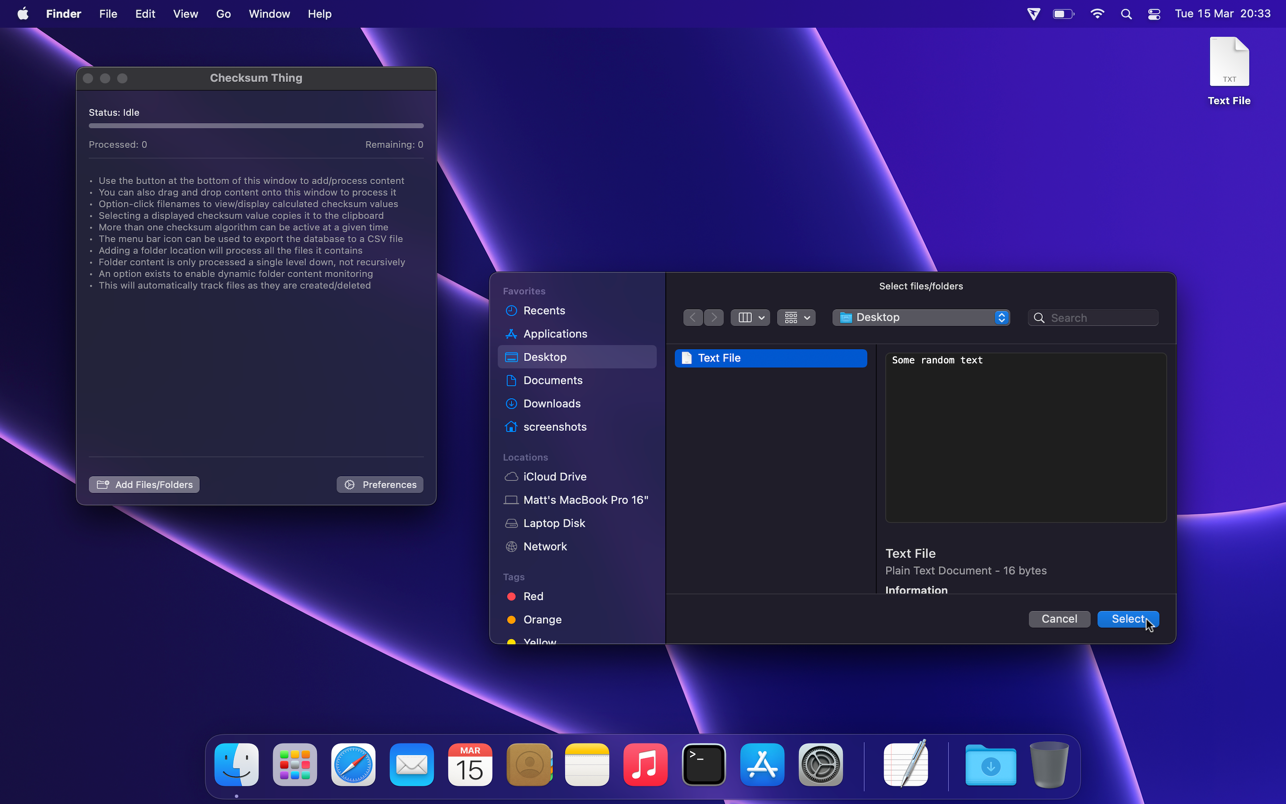Select Applications in the sidebar
Image resolution: width=1286 pixels, height=804 pixels.
(x=577, y=334)
